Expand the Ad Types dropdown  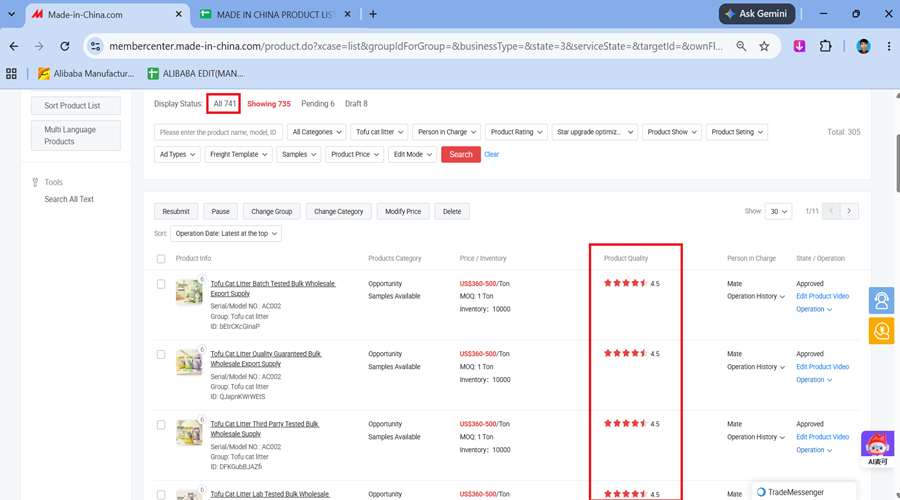tap(177, 154)
